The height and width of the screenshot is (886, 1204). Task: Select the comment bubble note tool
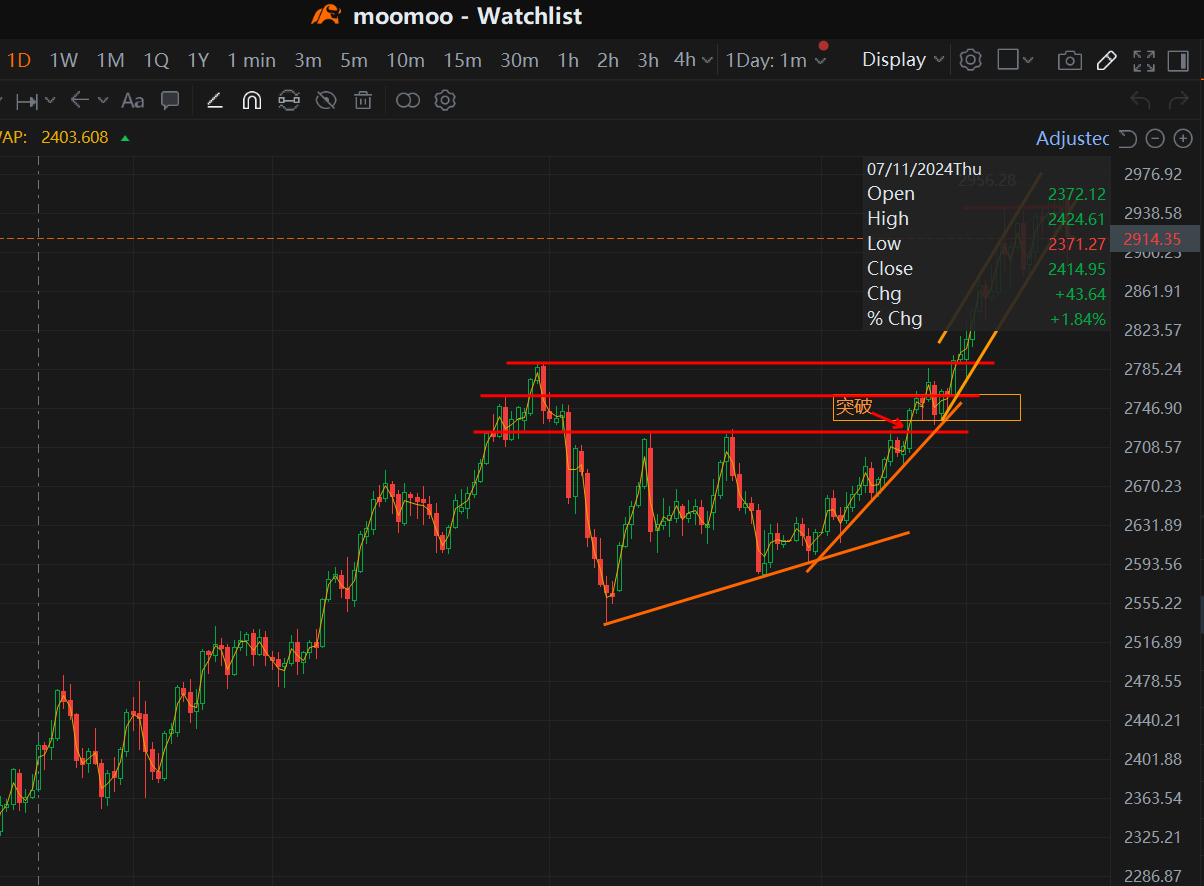pos(171,100)
